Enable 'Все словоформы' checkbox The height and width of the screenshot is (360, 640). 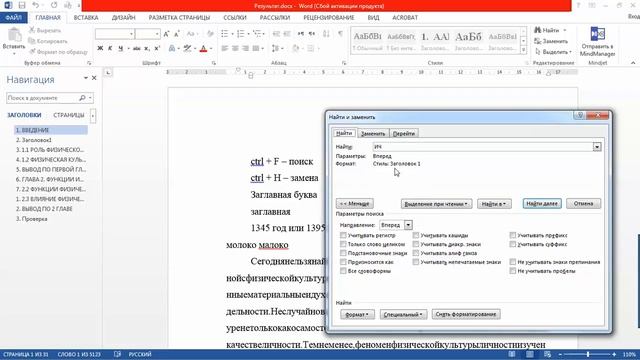tap(343, 271)
